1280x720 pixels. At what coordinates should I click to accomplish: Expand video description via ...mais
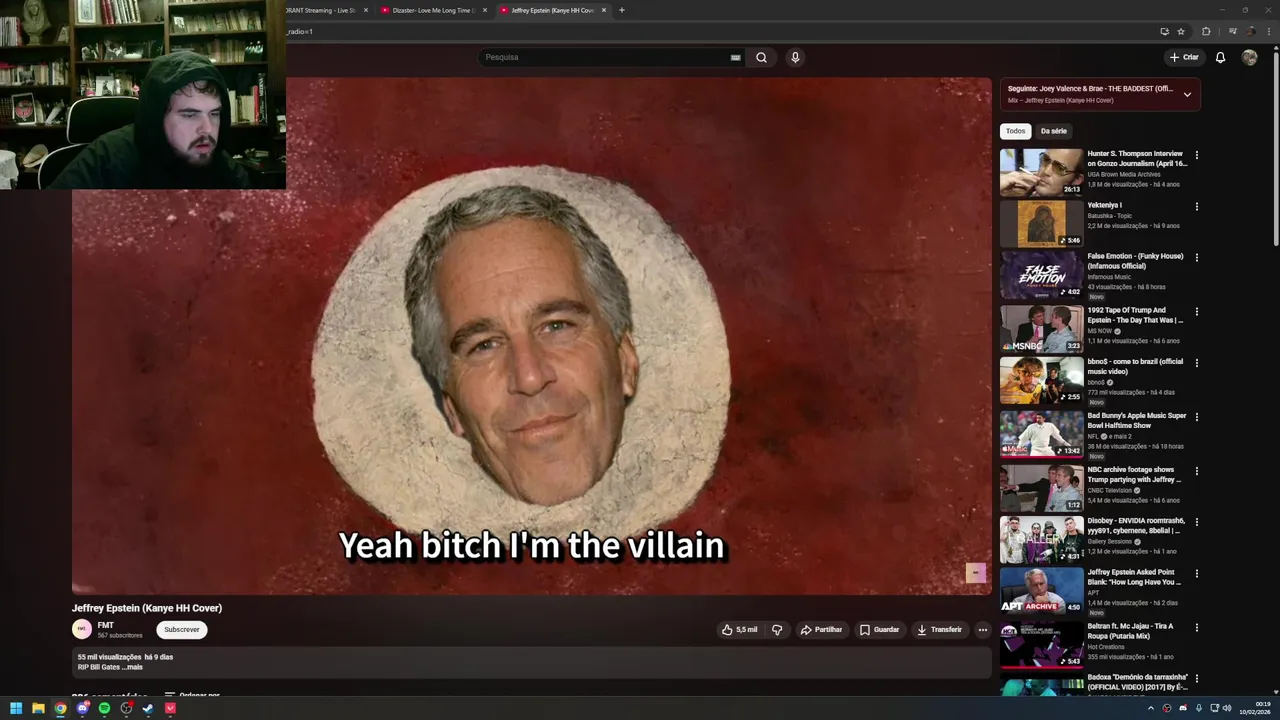pyautogui.click(x=133, y=667)
